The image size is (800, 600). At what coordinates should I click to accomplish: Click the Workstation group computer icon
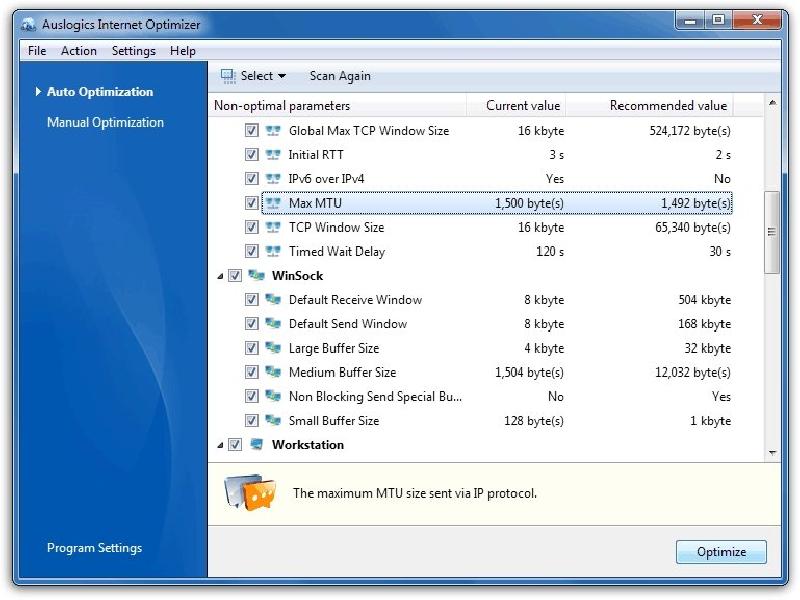pyautogui.click(x=256, y=444)
